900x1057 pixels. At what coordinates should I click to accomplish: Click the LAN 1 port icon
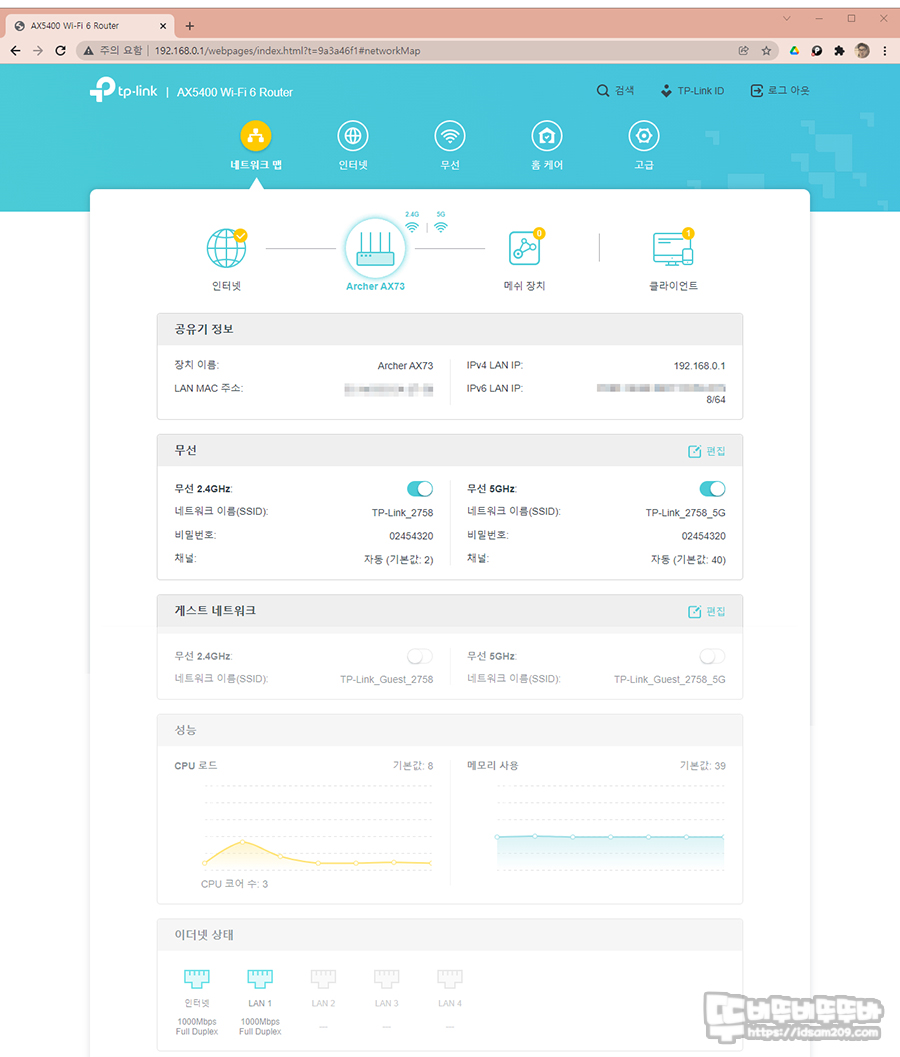point(260,978)
